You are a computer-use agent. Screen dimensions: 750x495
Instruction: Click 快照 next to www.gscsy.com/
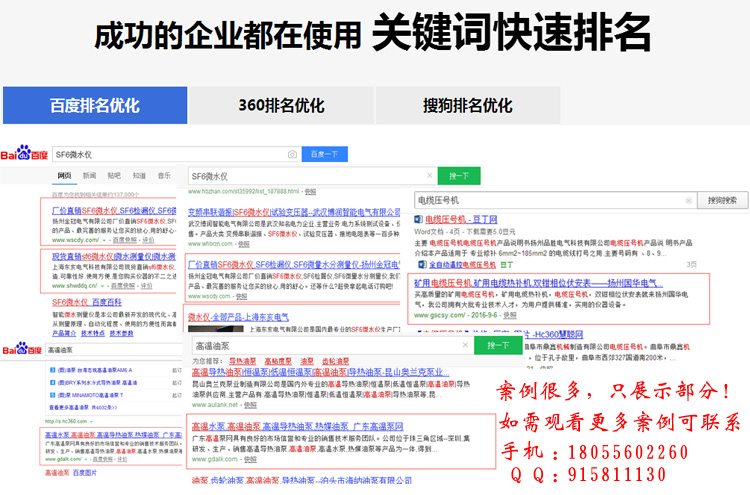coord(510,315)
